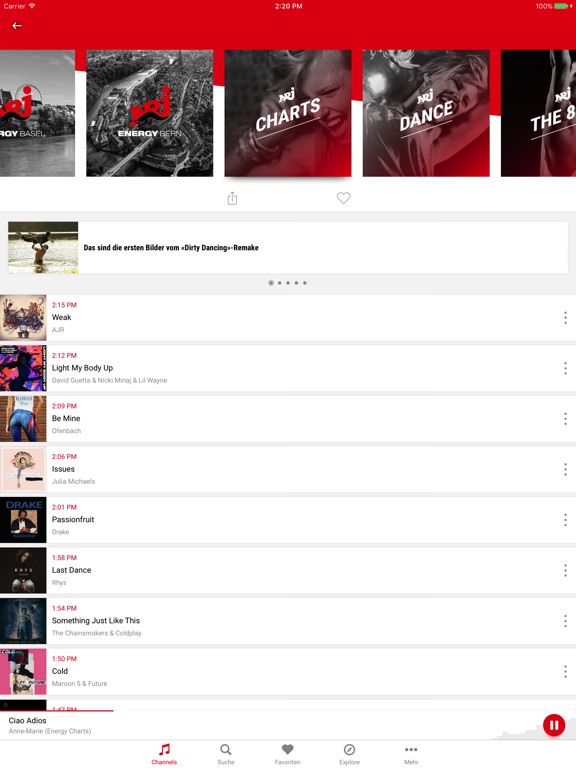Open more options for the song Cold
This screenshot has width=576, height=768.
click(x=565, y=671)
